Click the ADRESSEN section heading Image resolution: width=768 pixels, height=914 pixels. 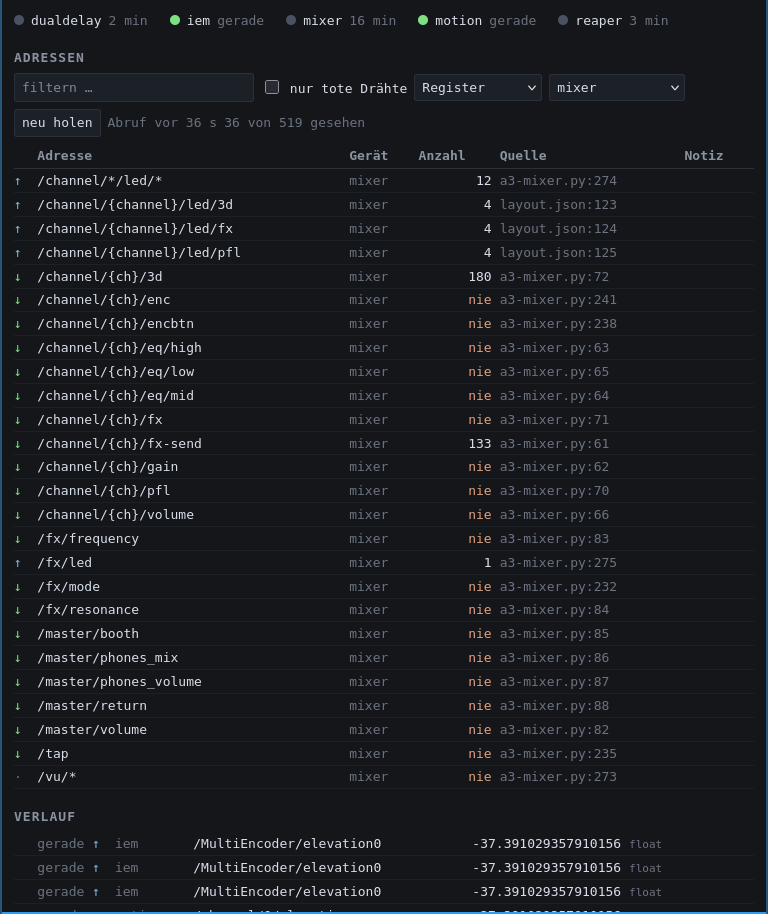pos(49,58)
